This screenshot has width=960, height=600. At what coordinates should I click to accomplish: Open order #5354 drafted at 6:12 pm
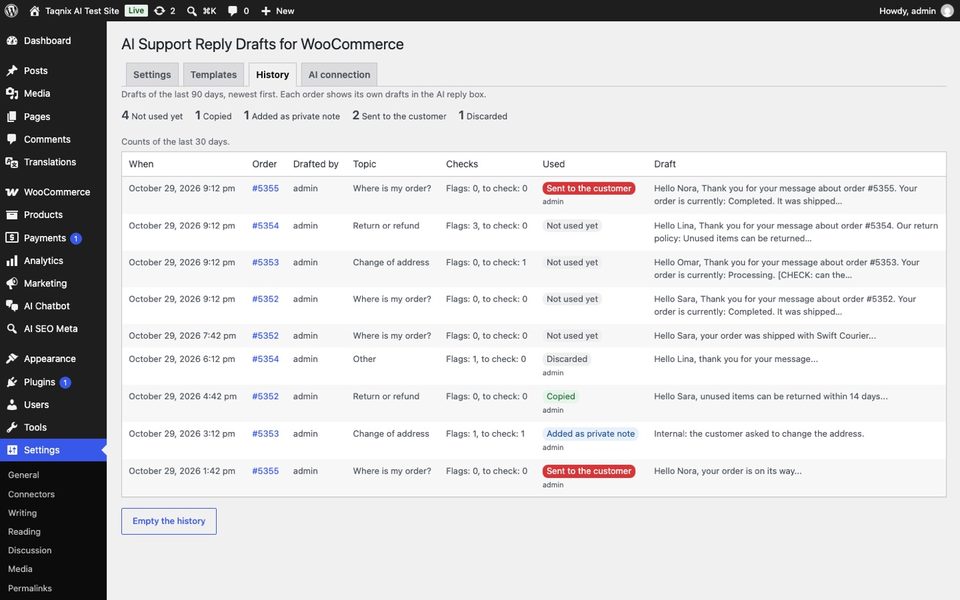tap(265, 359)
